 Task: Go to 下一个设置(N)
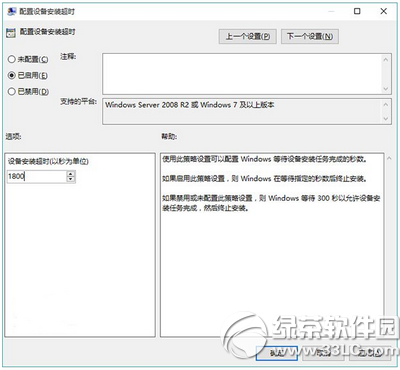click(310, 36)
